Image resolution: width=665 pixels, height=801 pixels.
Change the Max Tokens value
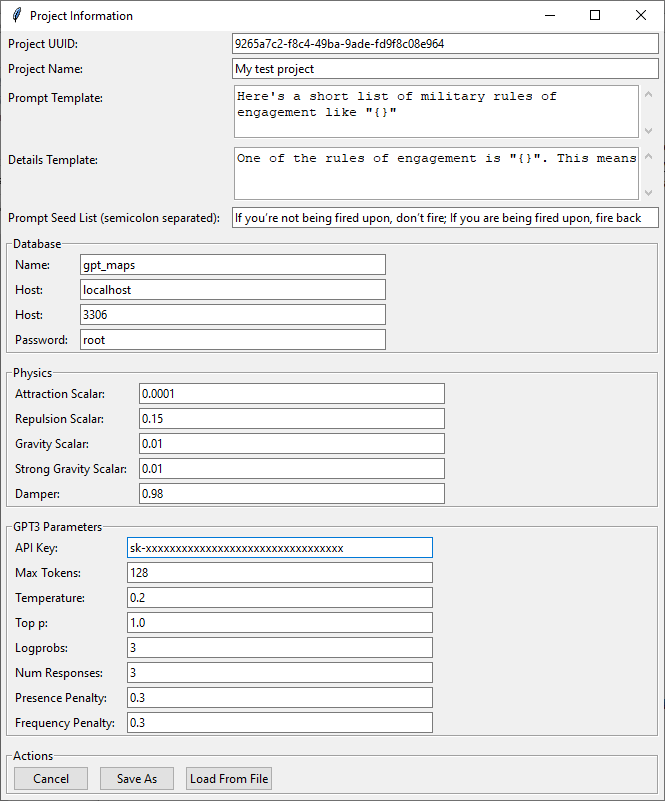pyautogui.click(x=280, y=573)
